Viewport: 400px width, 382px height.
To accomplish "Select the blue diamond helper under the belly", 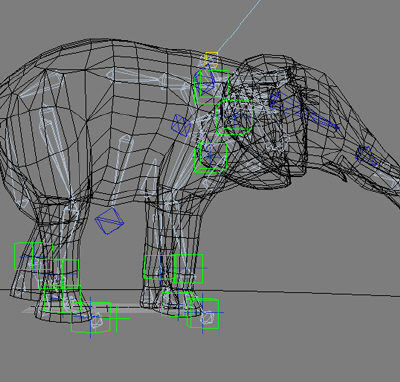I will 109,220.
